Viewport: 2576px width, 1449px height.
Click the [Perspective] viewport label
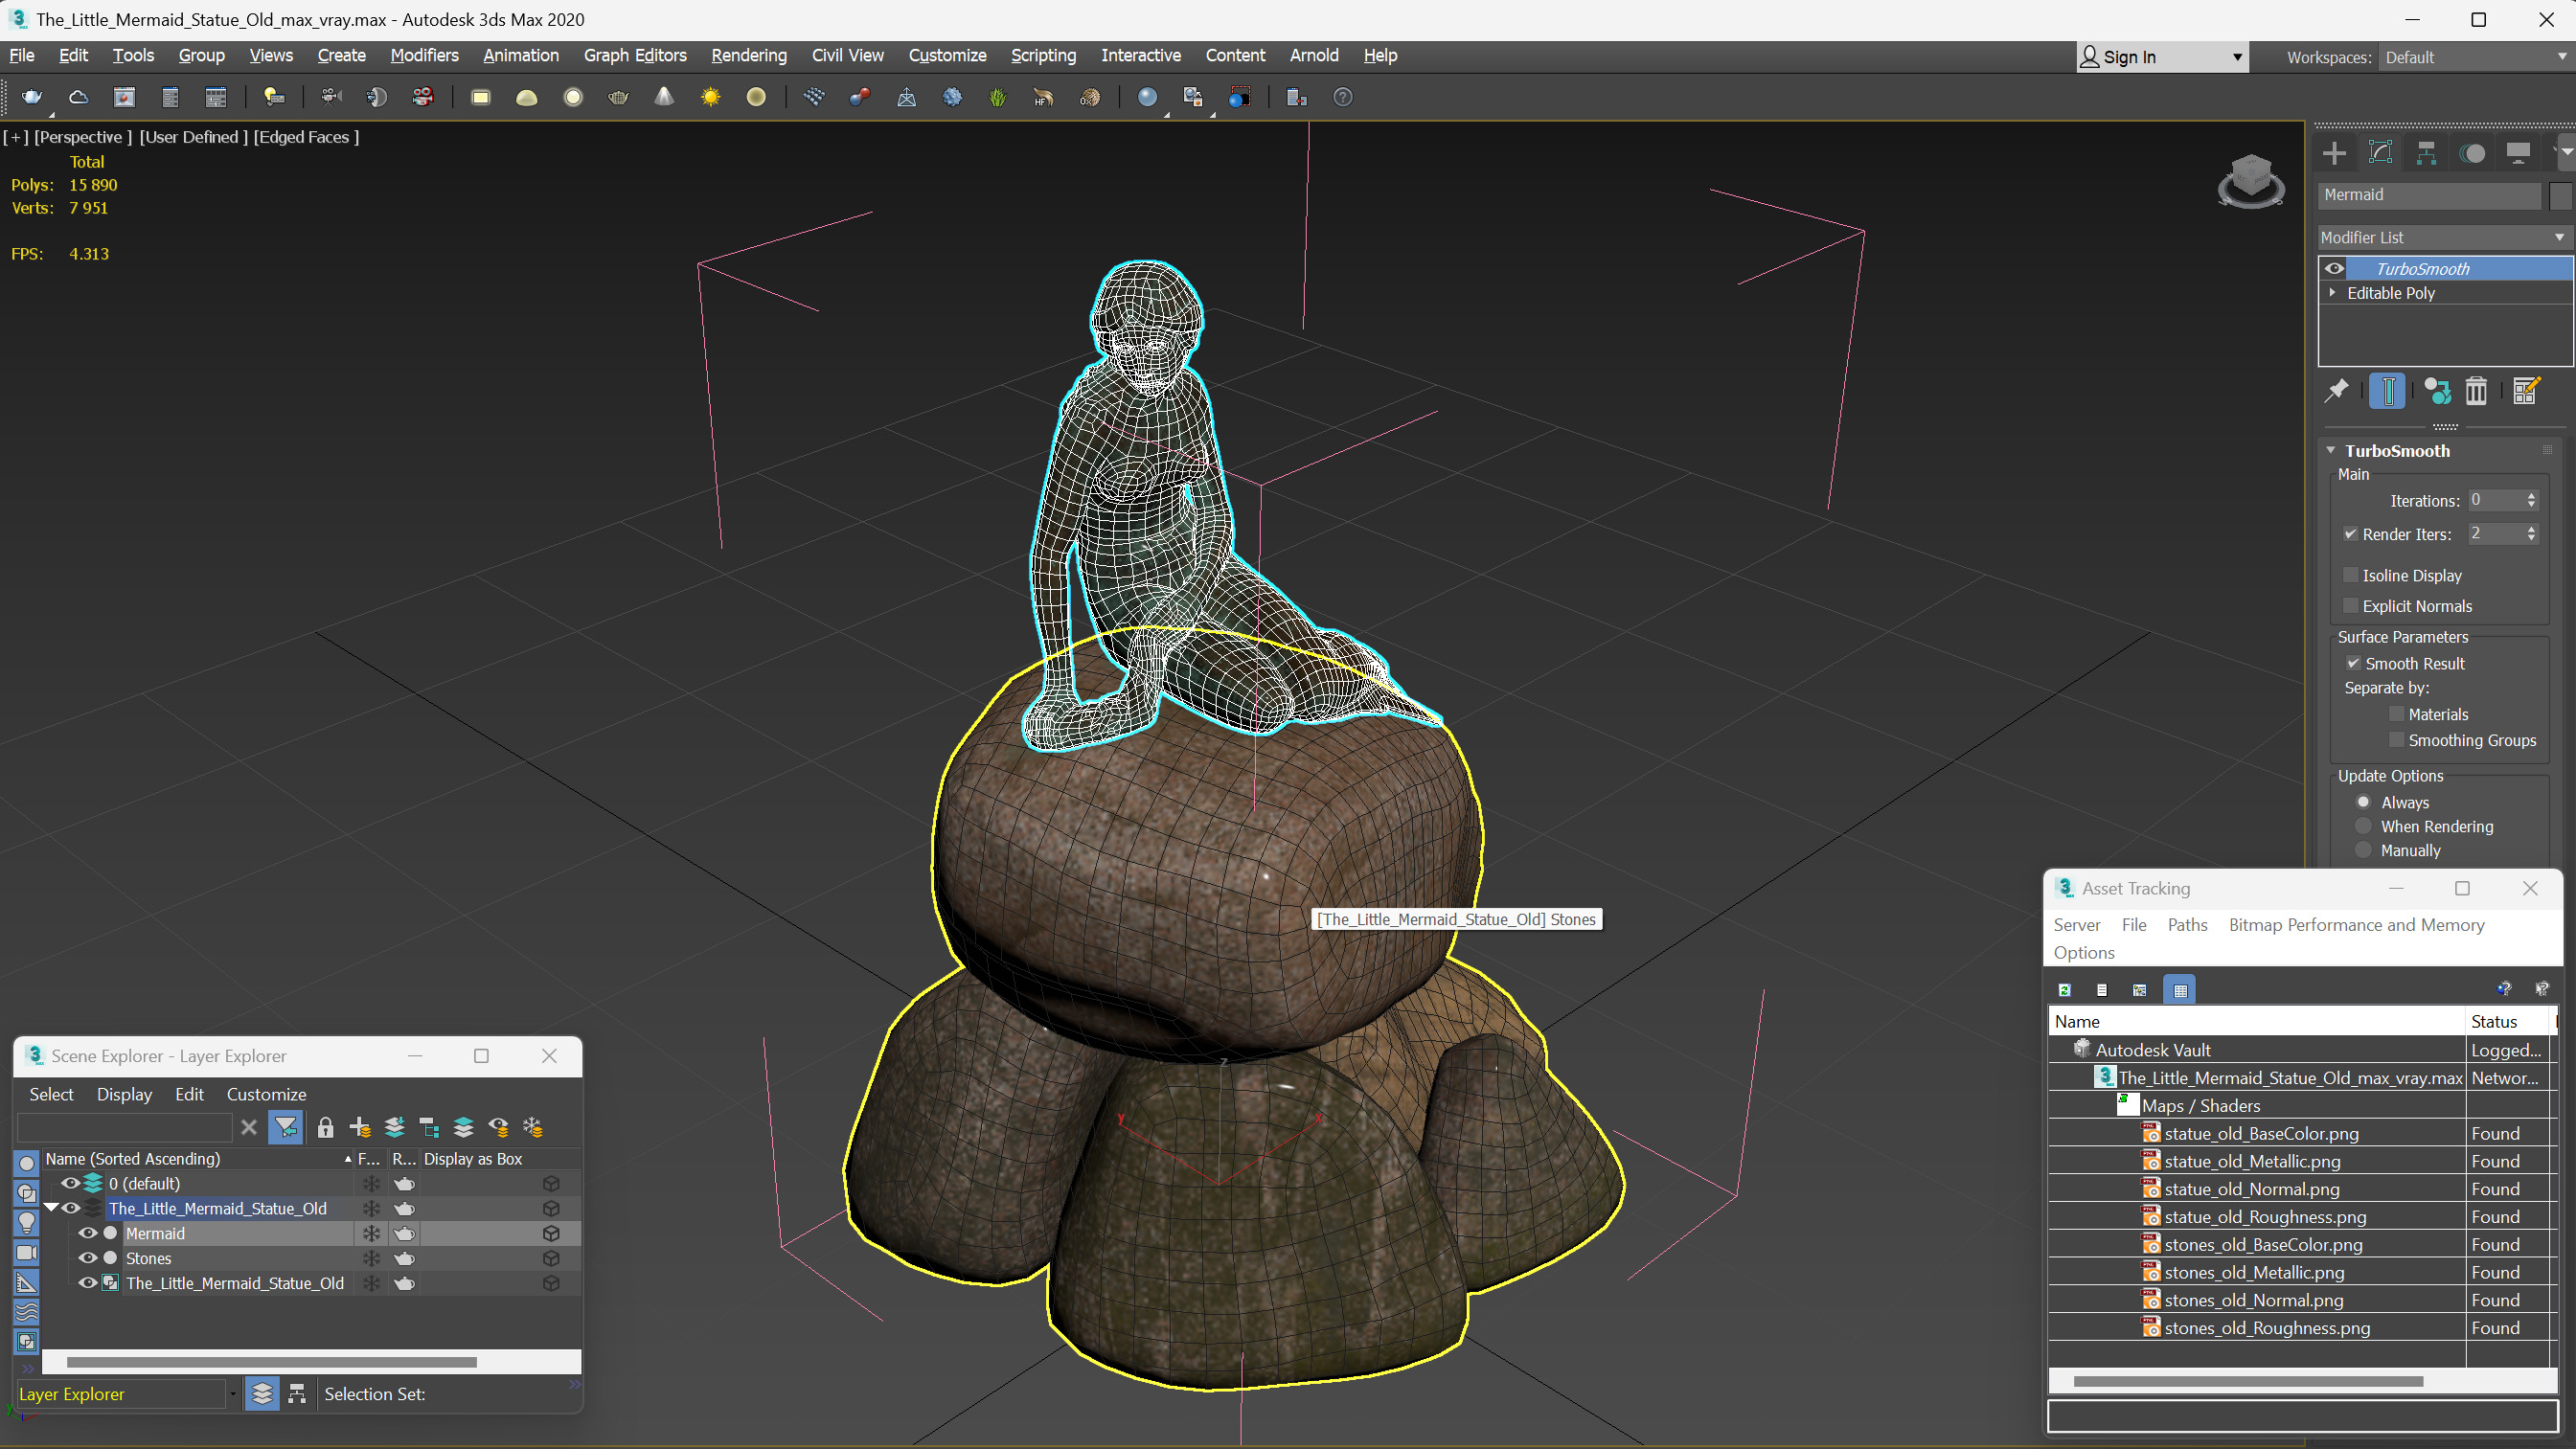click(82, 137)
